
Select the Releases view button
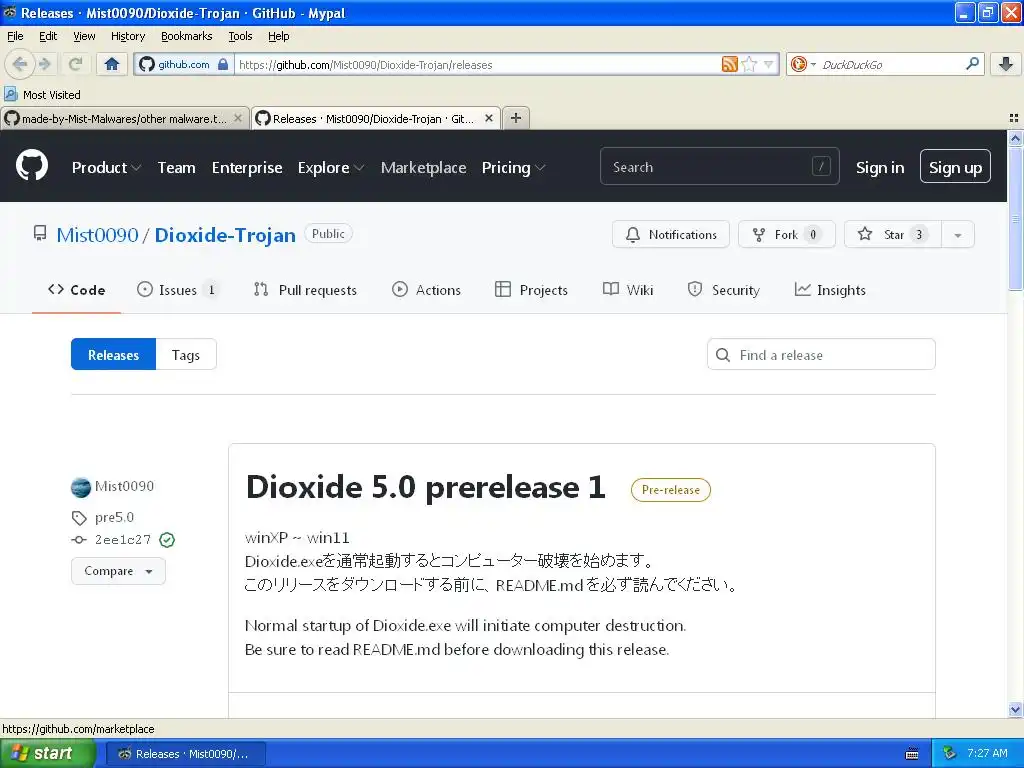coord(114,355)
